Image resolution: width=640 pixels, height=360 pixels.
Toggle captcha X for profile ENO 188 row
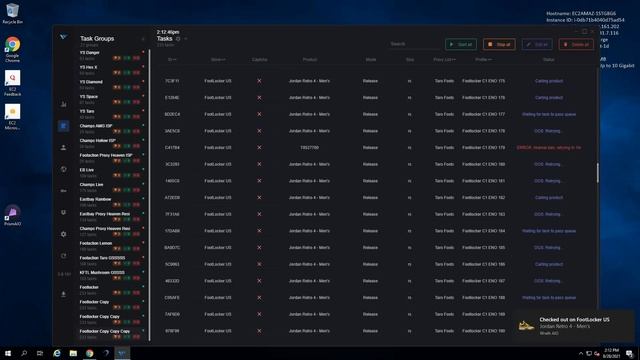(x=259, y=298)
